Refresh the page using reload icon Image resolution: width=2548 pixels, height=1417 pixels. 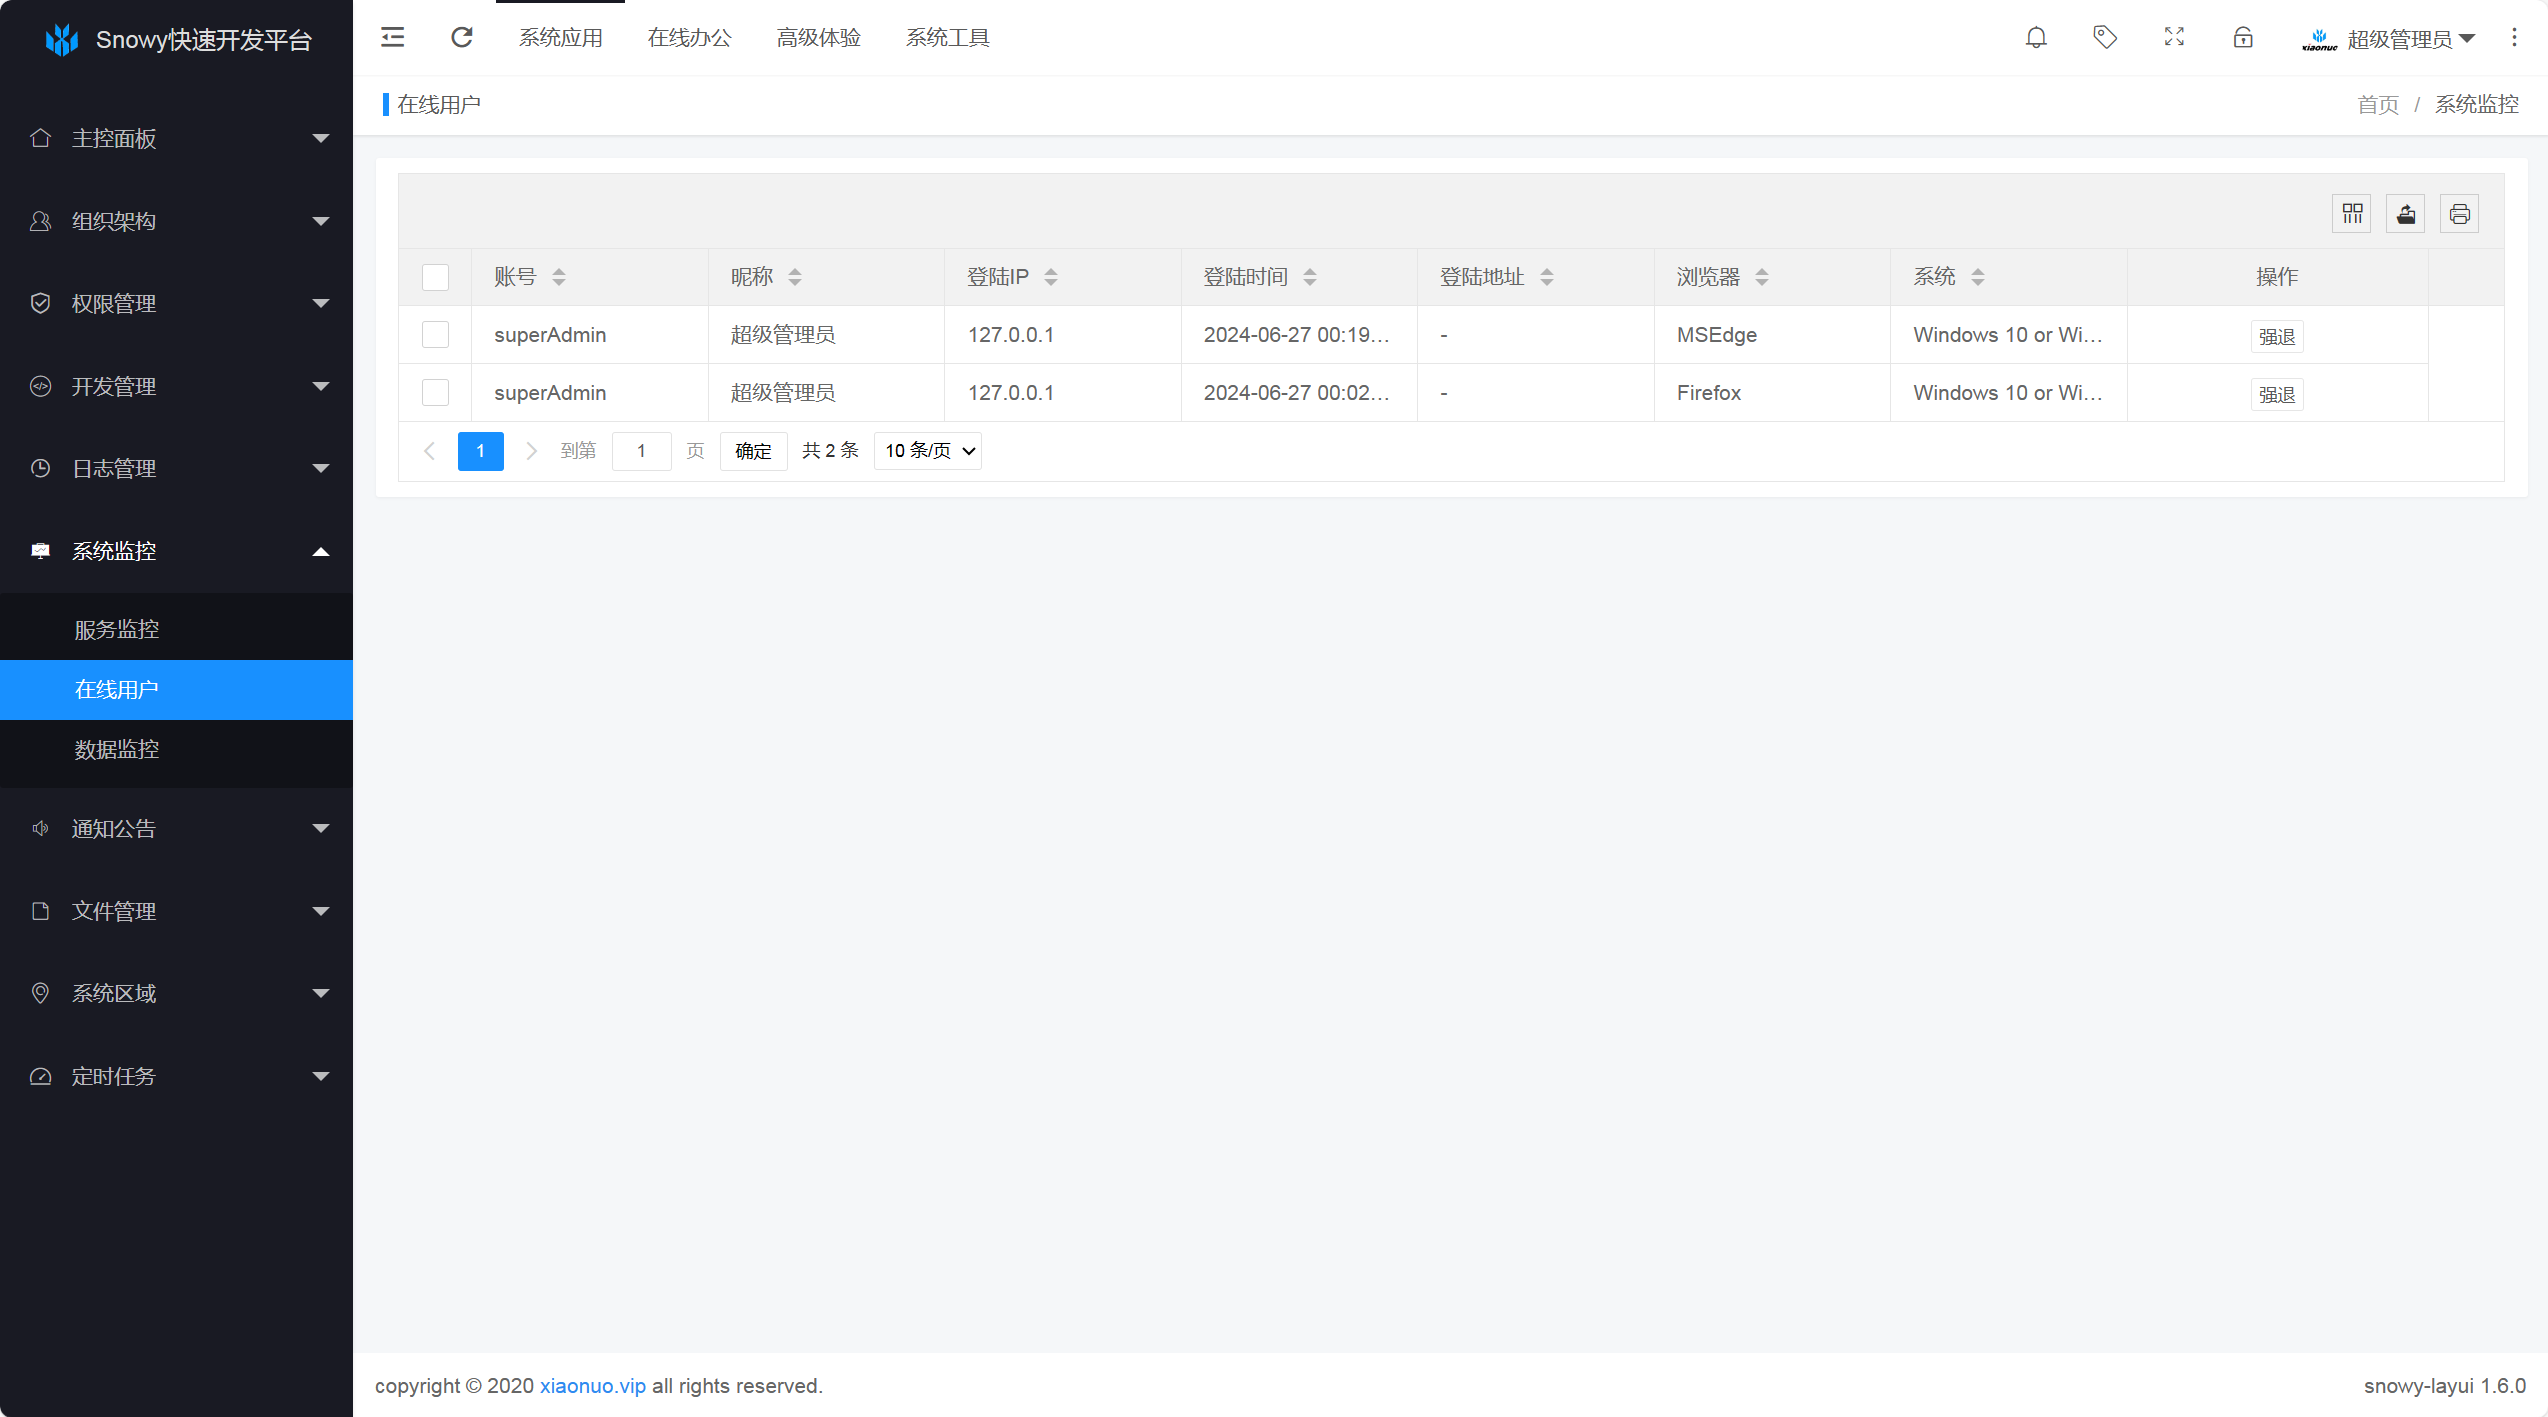point(461,38)
